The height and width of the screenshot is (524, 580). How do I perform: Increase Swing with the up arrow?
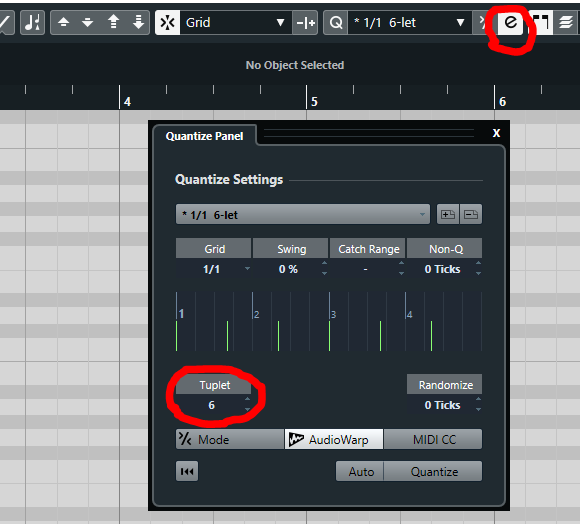(x=324, y=263)
